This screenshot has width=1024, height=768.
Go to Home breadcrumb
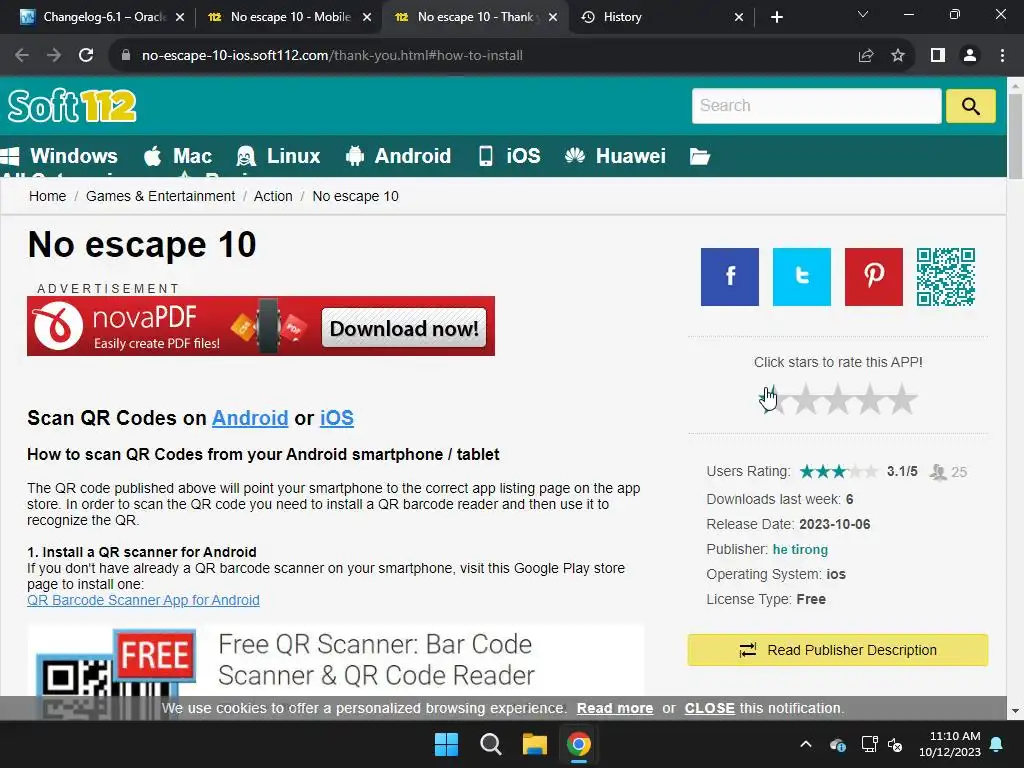click(47, 196)
